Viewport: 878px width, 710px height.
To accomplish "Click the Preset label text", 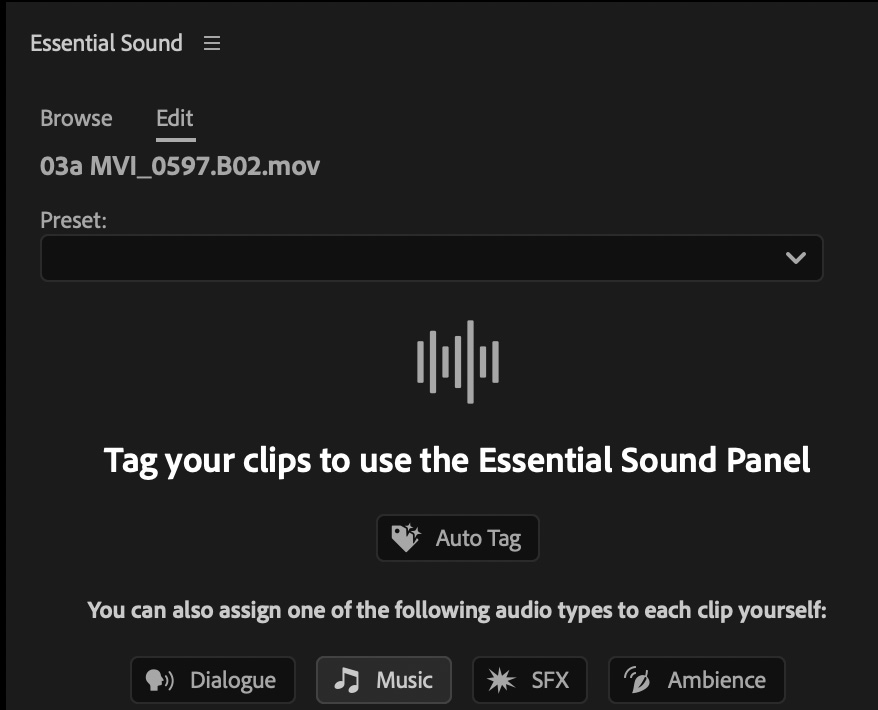I will pos(73,220).
